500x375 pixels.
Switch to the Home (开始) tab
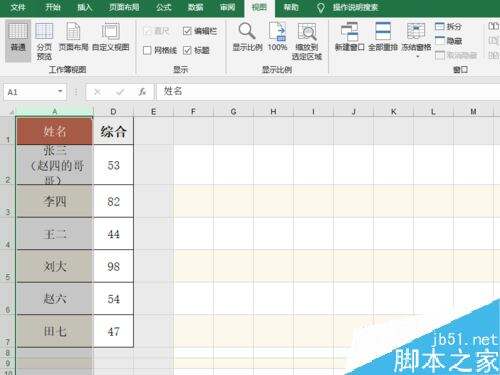click(x=53, y=7)
